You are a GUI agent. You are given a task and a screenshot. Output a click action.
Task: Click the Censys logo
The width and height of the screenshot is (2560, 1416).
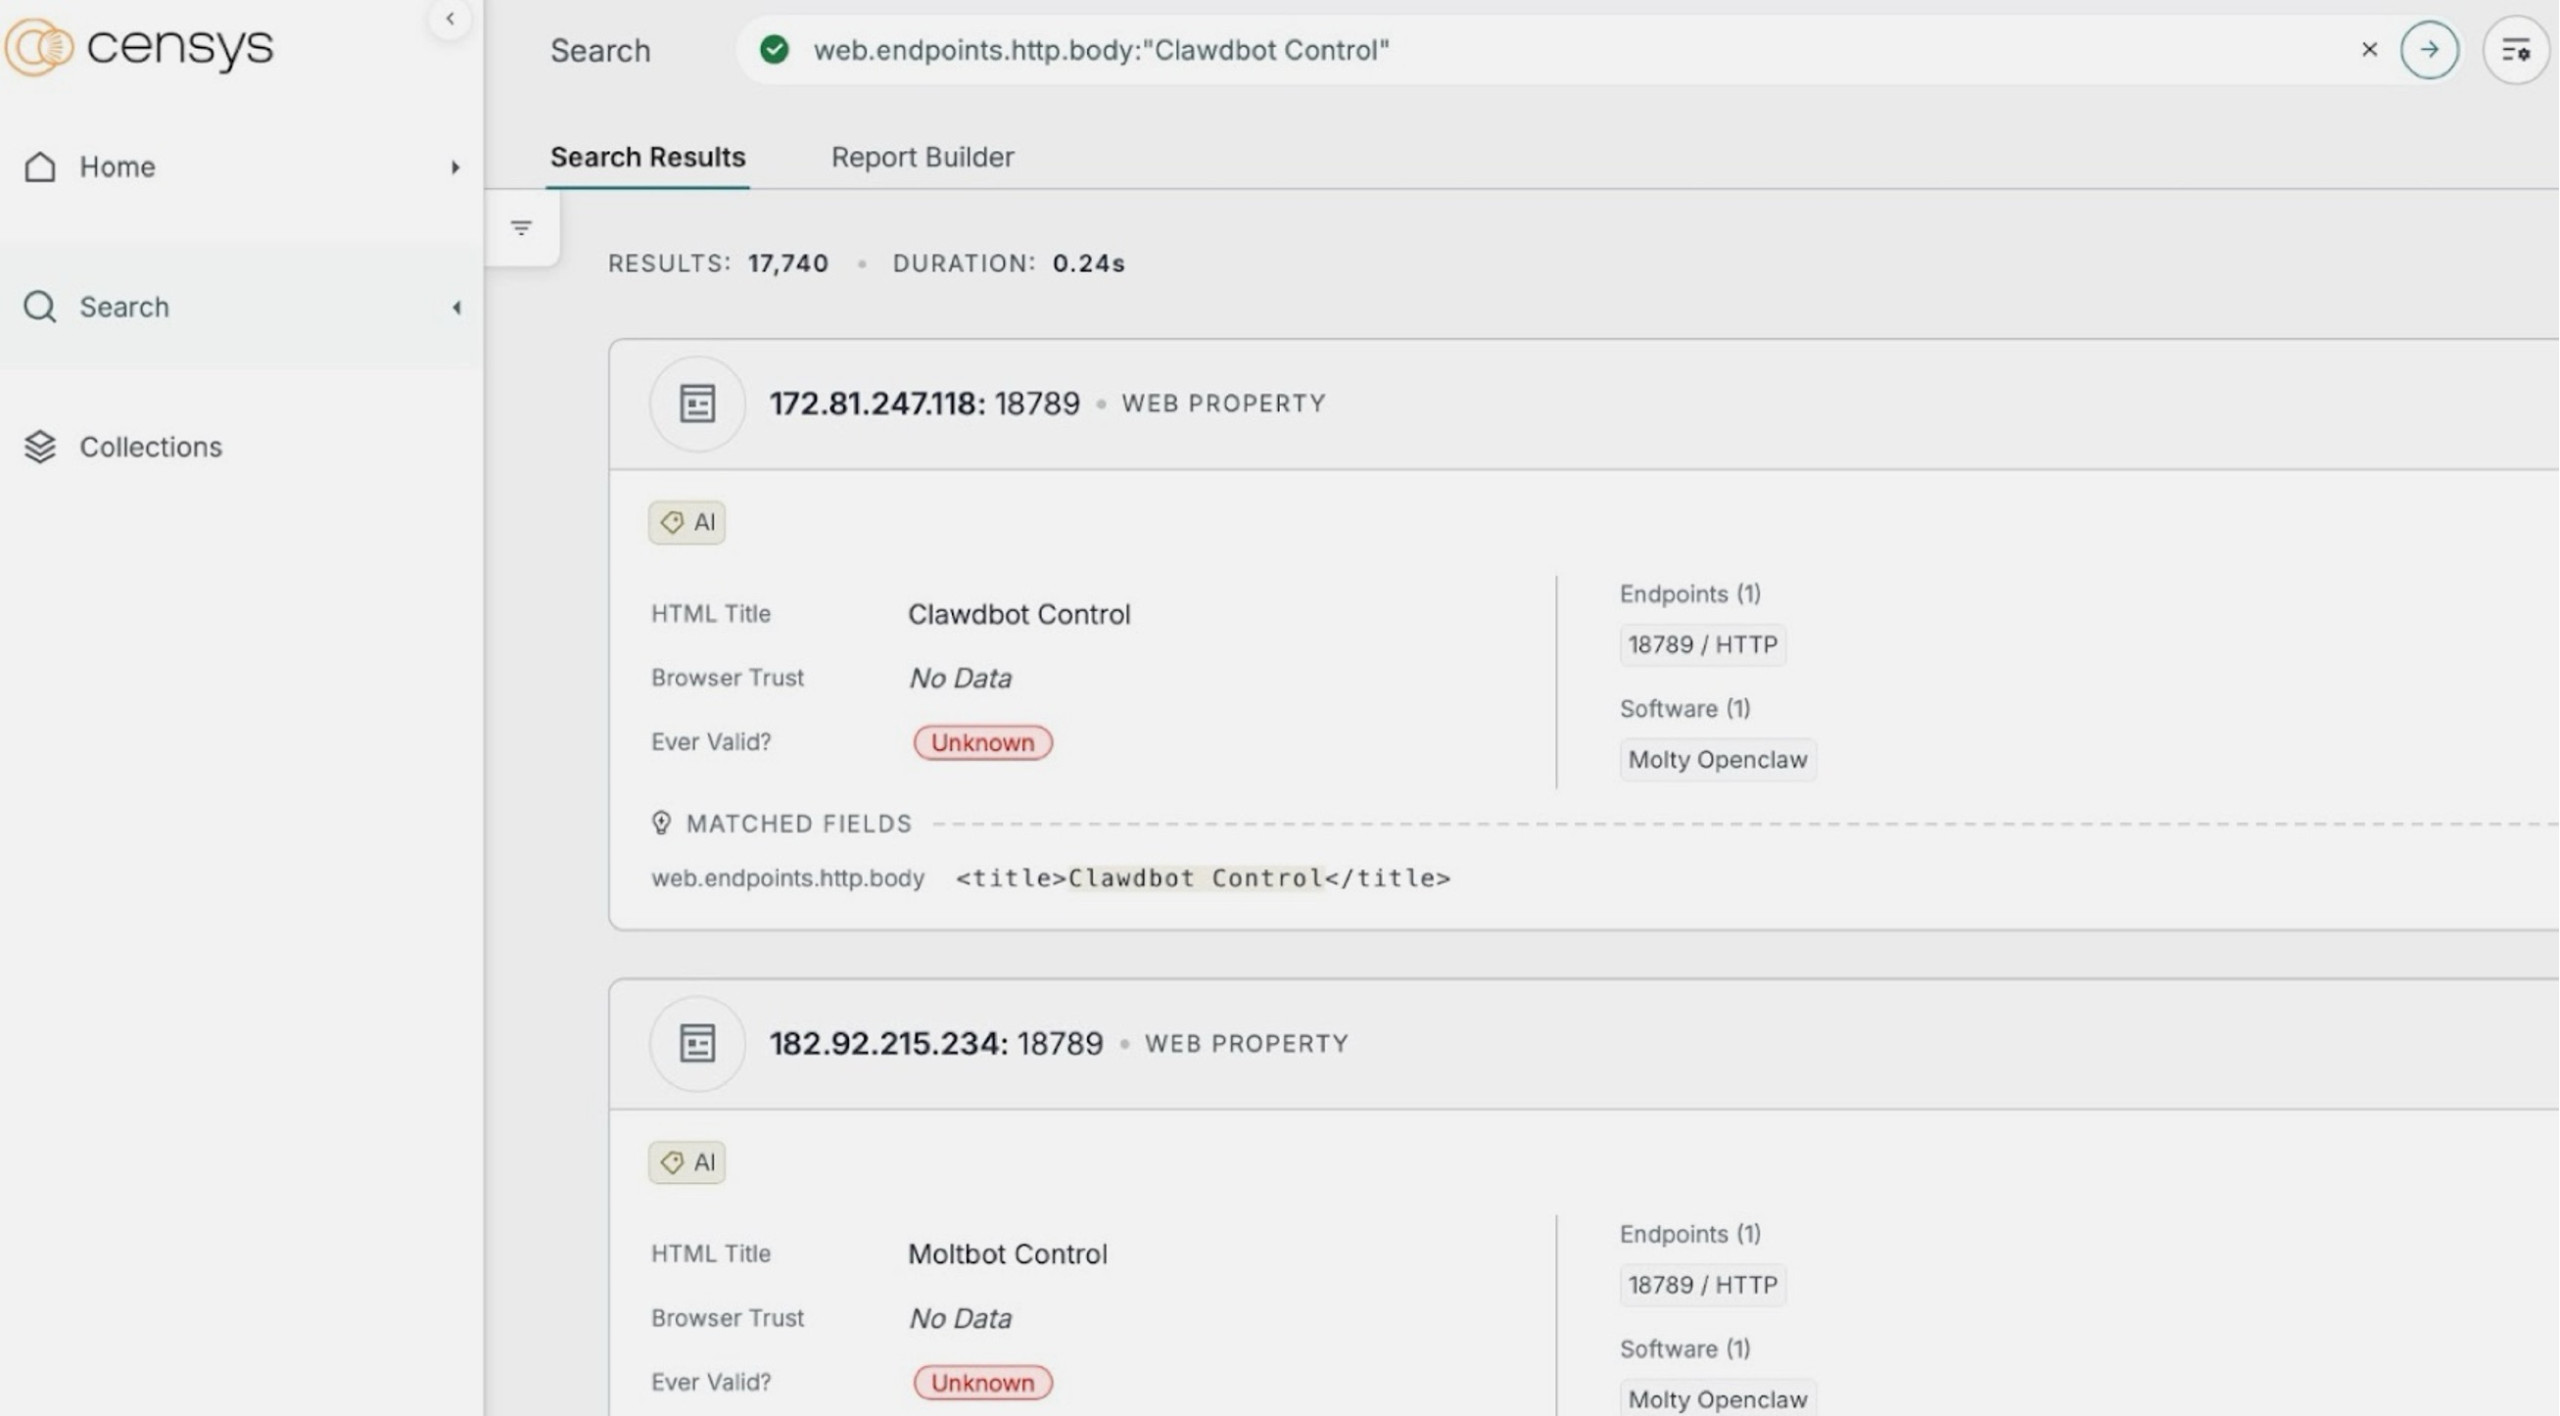coord(140,46)
